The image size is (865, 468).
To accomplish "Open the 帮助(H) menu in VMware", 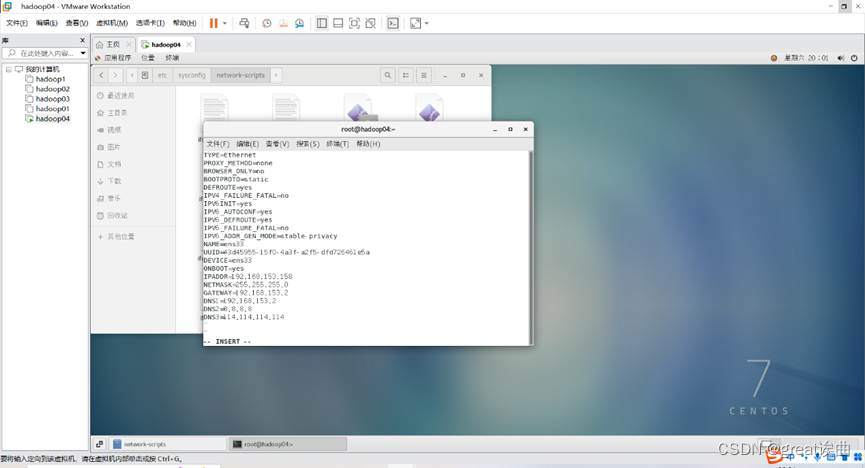I will (x=184, y=23).
